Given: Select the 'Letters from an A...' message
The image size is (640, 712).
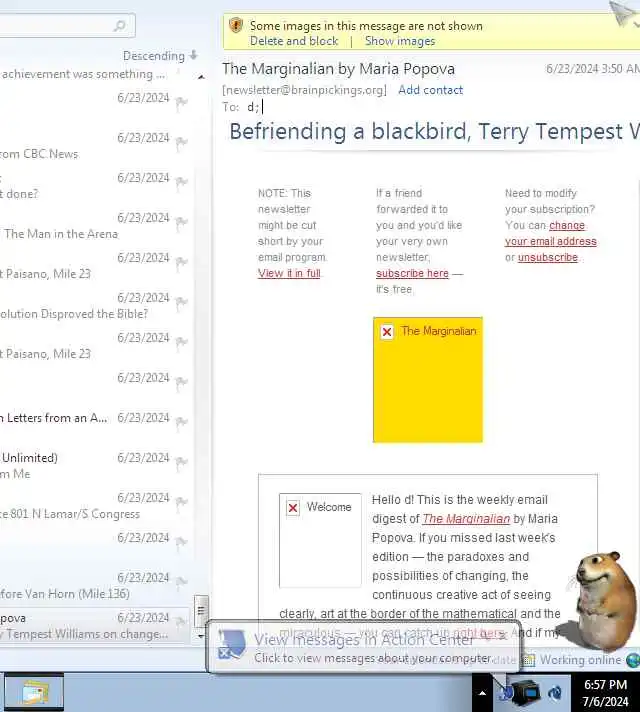Looking at the screenshot, I should tap(95, 425).
